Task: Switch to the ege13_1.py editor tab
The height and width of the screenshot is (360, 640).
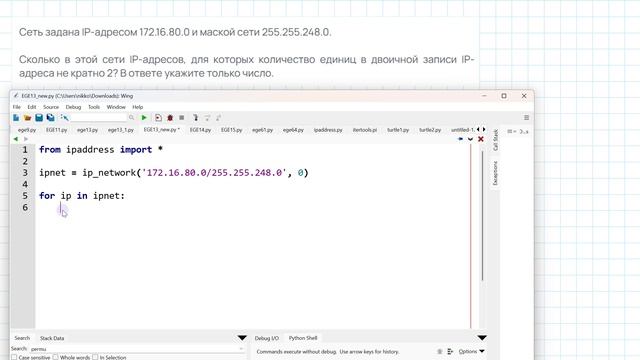Action: pyautogui.click(x=121, y=130)
